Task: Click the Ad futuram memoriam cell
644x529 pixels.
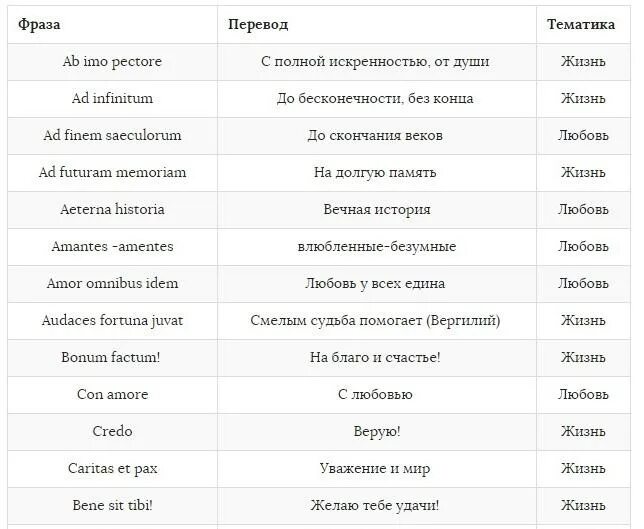Action: pos(112,172)
